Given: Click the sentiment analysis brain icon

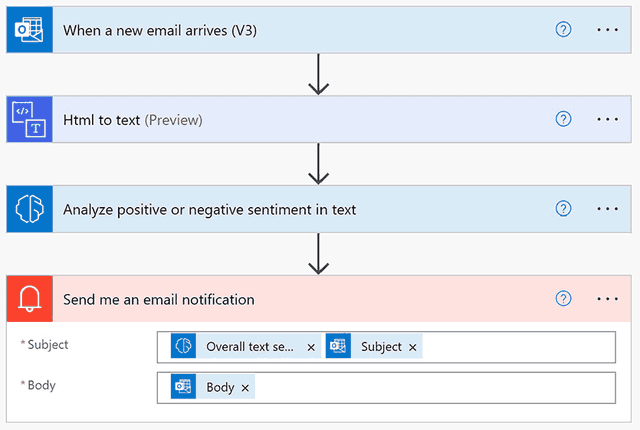Looking at the screenshot, I should click(28, 209).
